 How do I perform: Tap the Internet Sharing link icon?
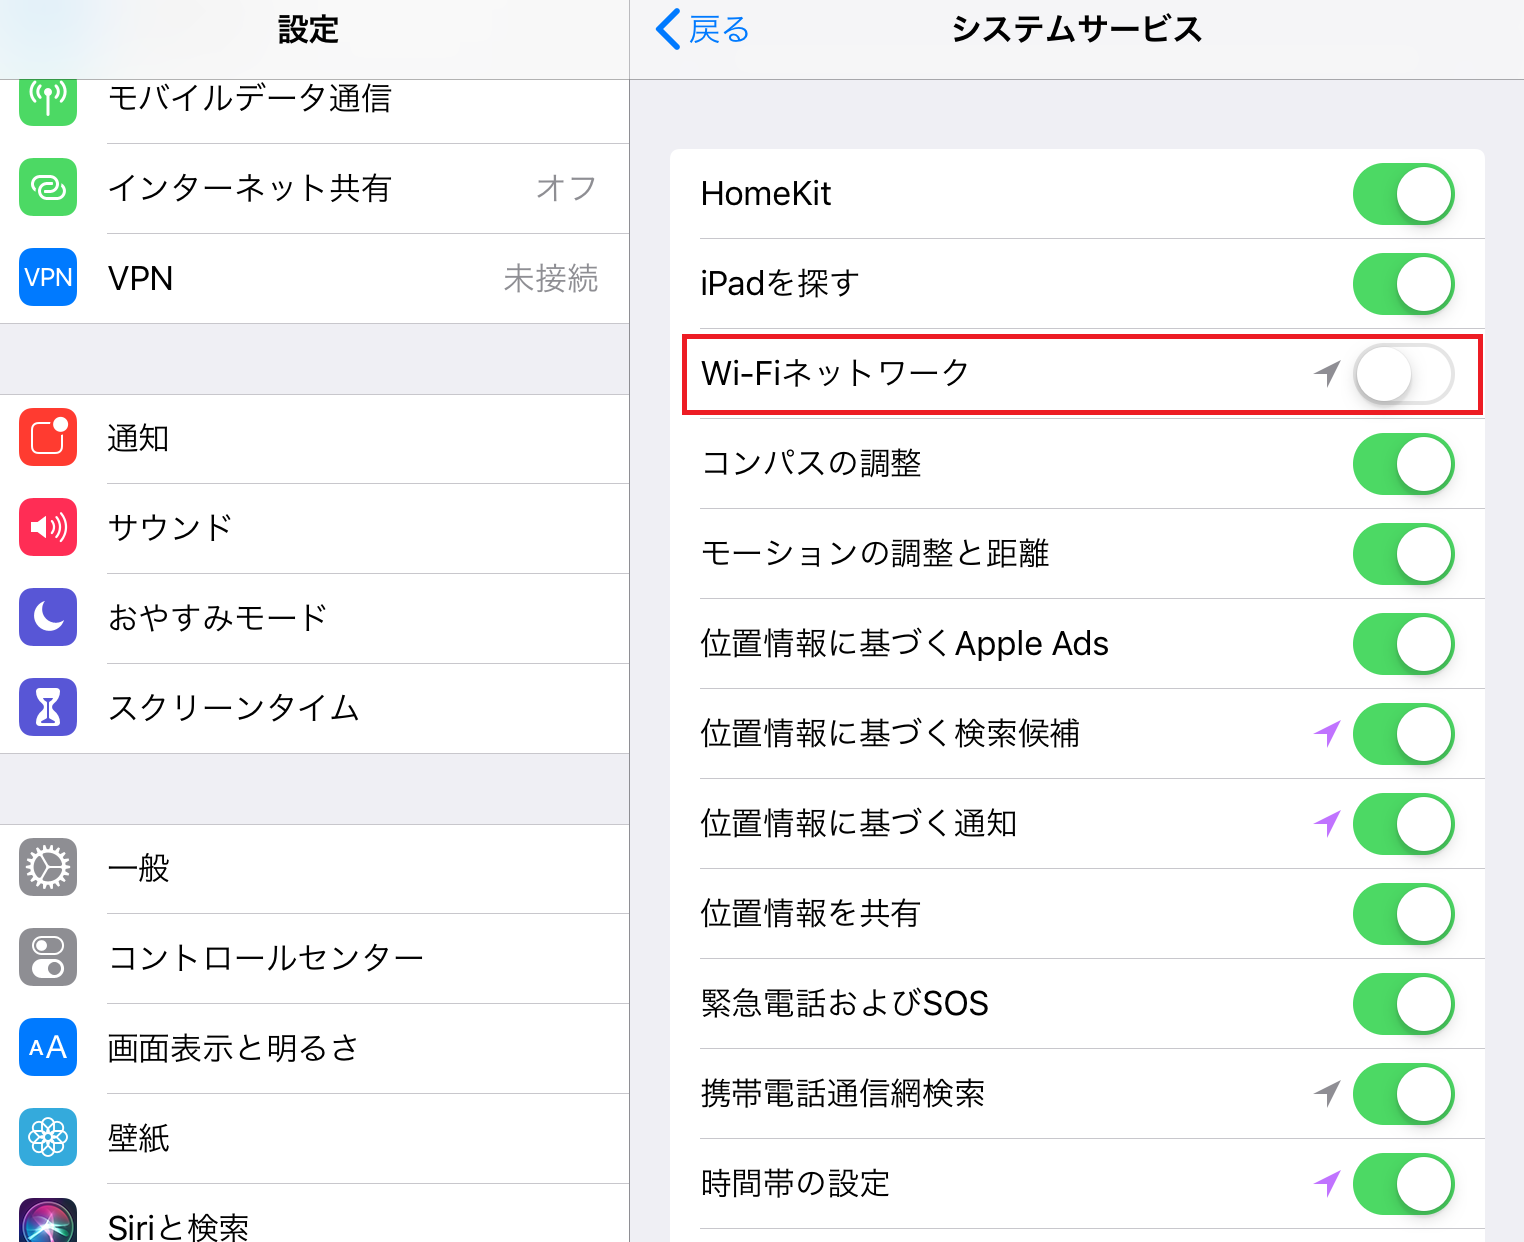coord(48,187)
